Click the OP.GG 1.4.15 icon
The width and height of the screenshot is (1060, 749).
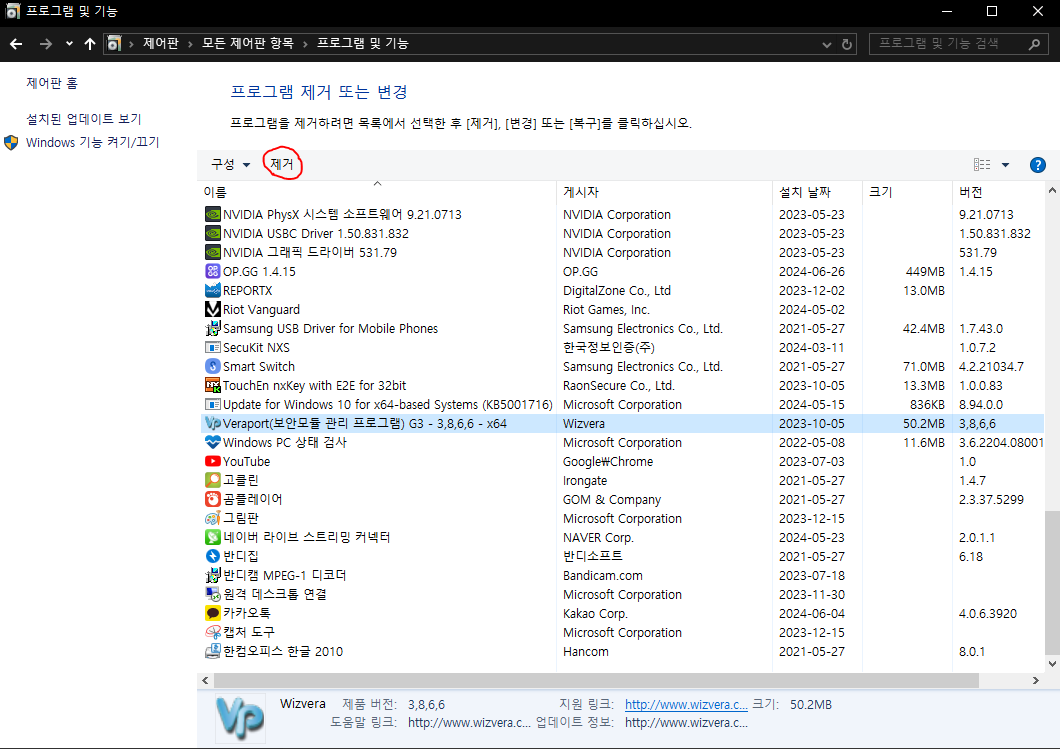click(x=212, y=271)
